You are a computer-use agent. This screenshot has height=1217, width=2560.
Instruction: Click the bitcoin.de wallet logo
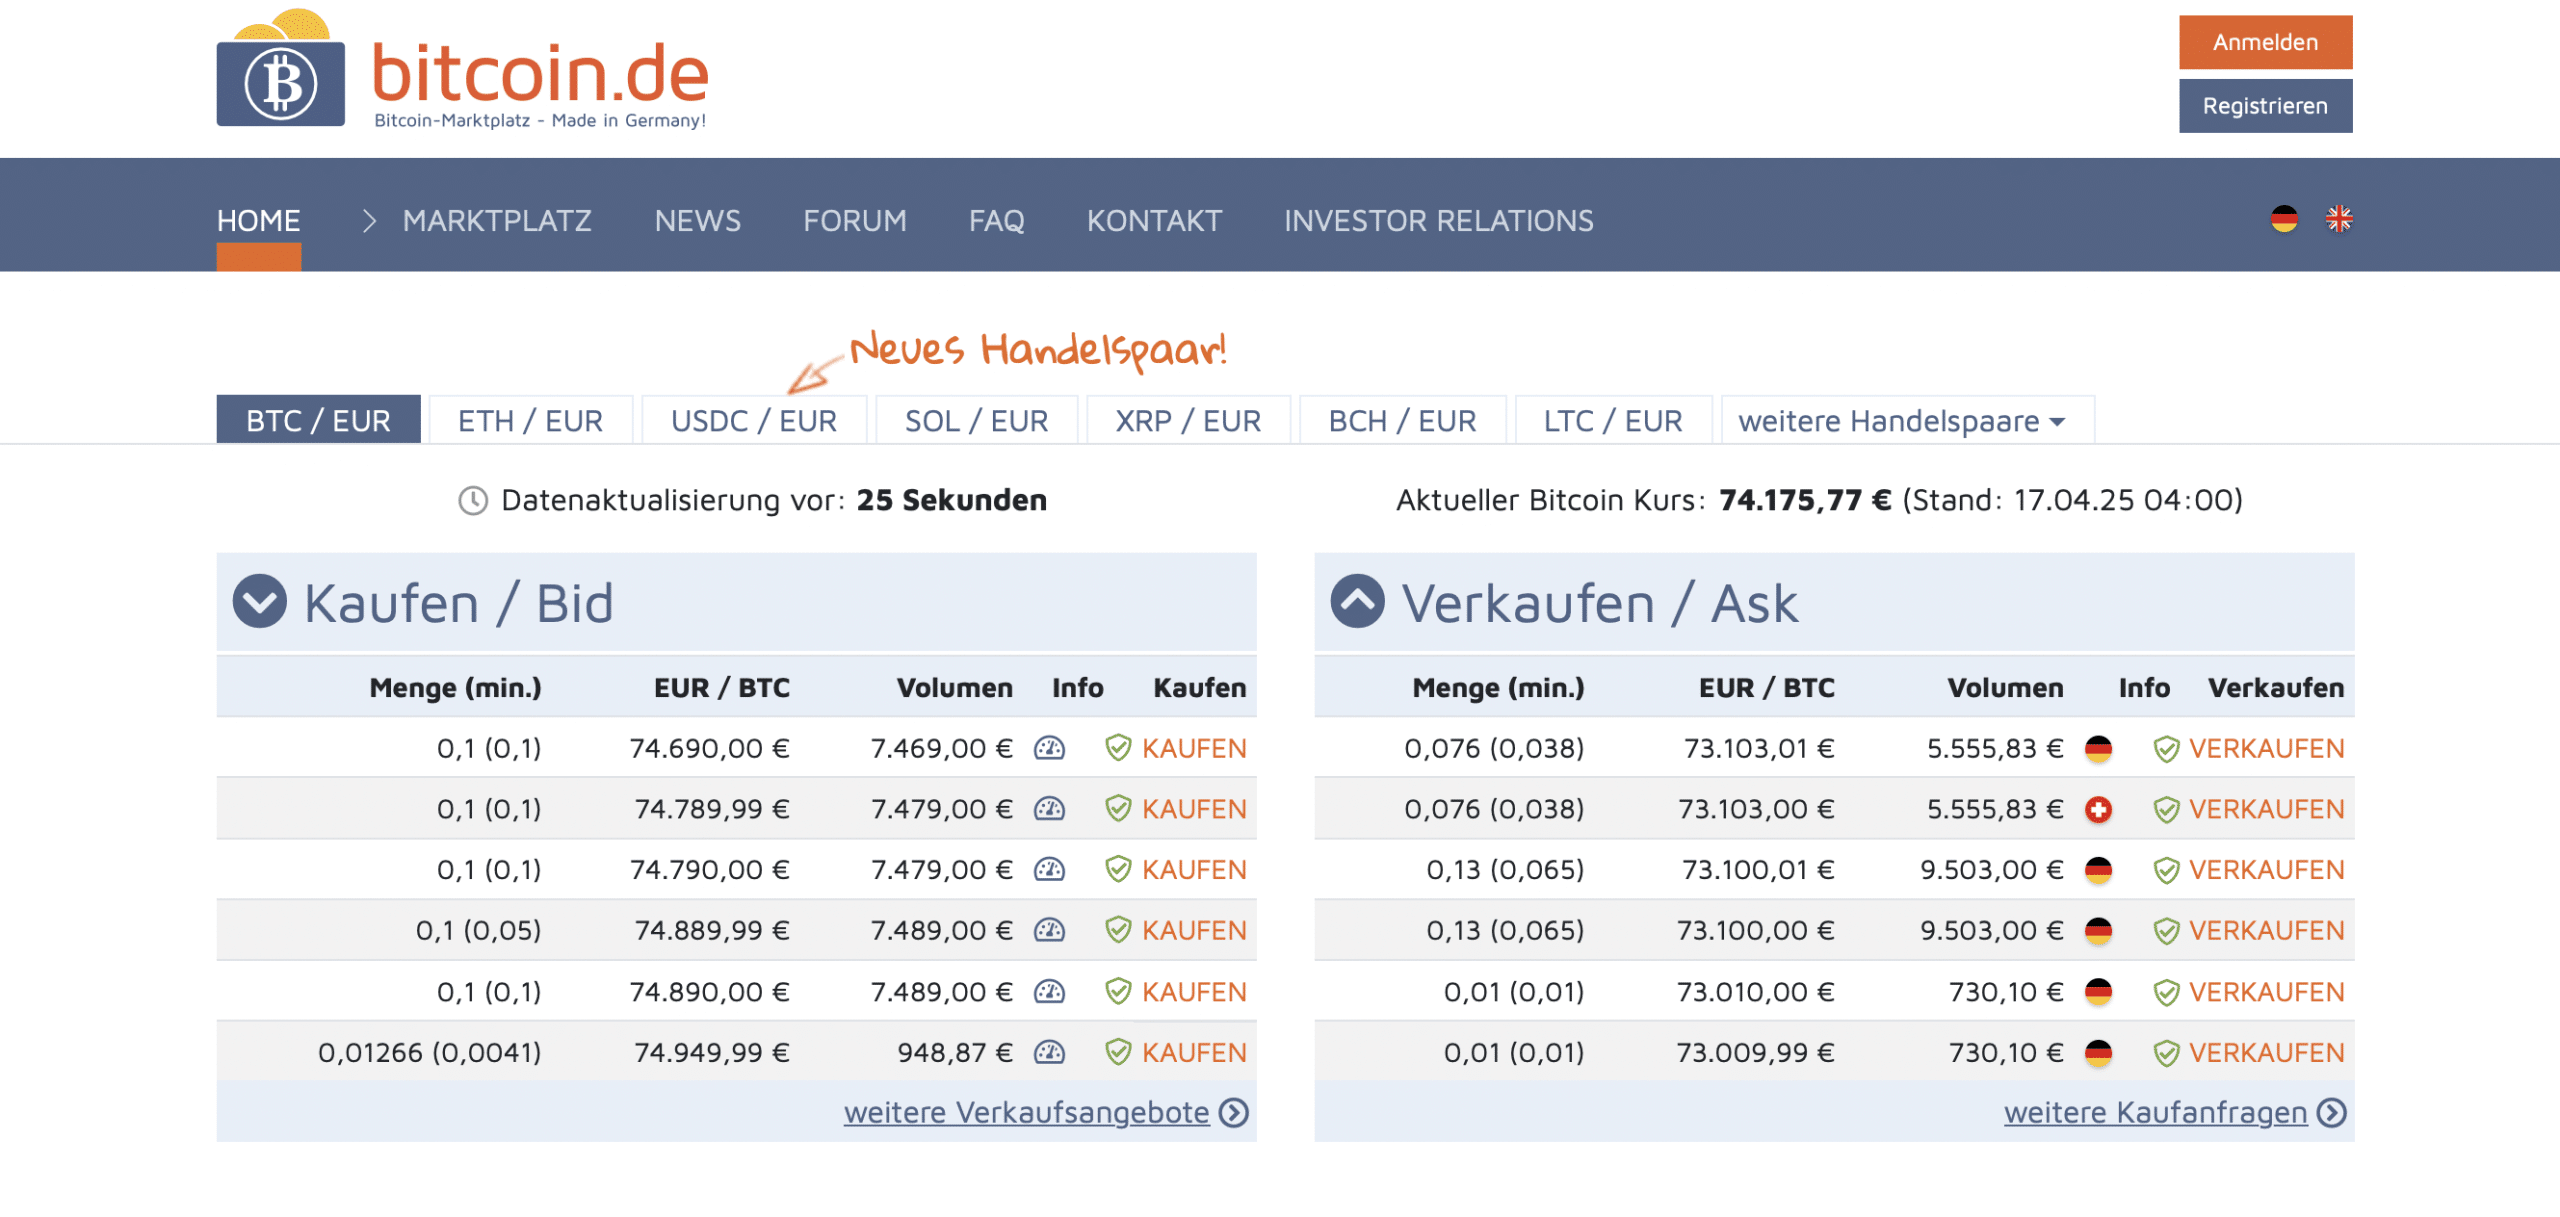[x=281, y=68]
